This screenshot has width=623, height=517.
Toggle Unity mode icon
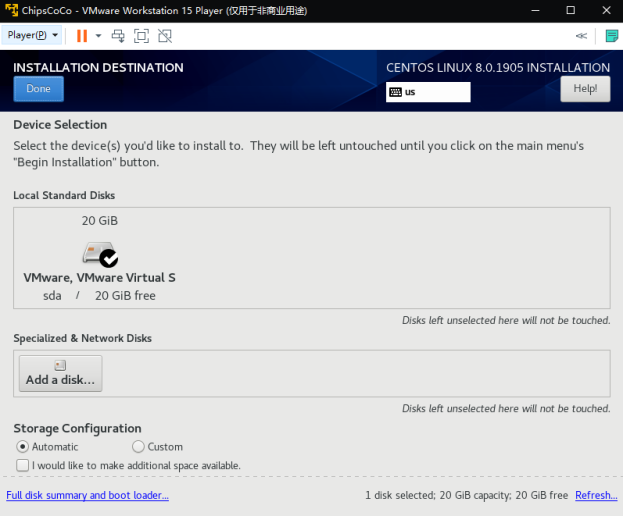[x=165, y=36]
